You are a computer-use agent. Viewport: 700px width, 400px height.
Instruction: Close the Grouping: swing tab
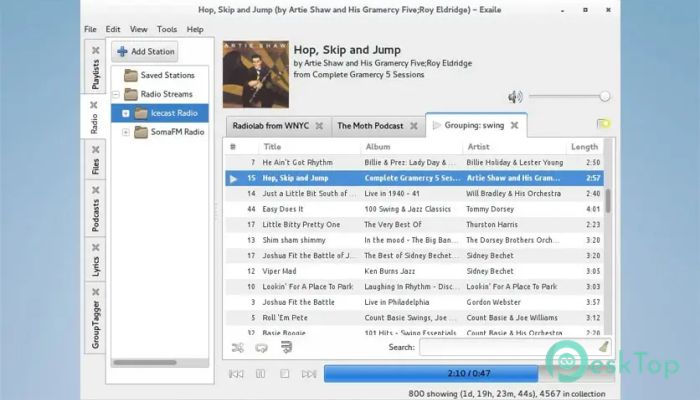[515, 125]
